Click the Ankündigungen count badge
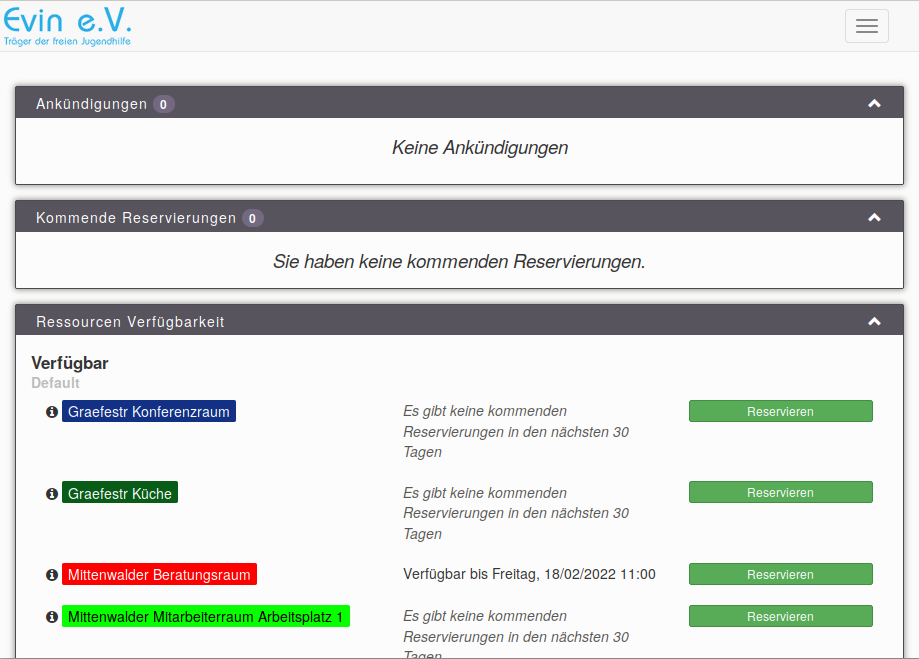The image size is (919, 659). pos(164,104)
